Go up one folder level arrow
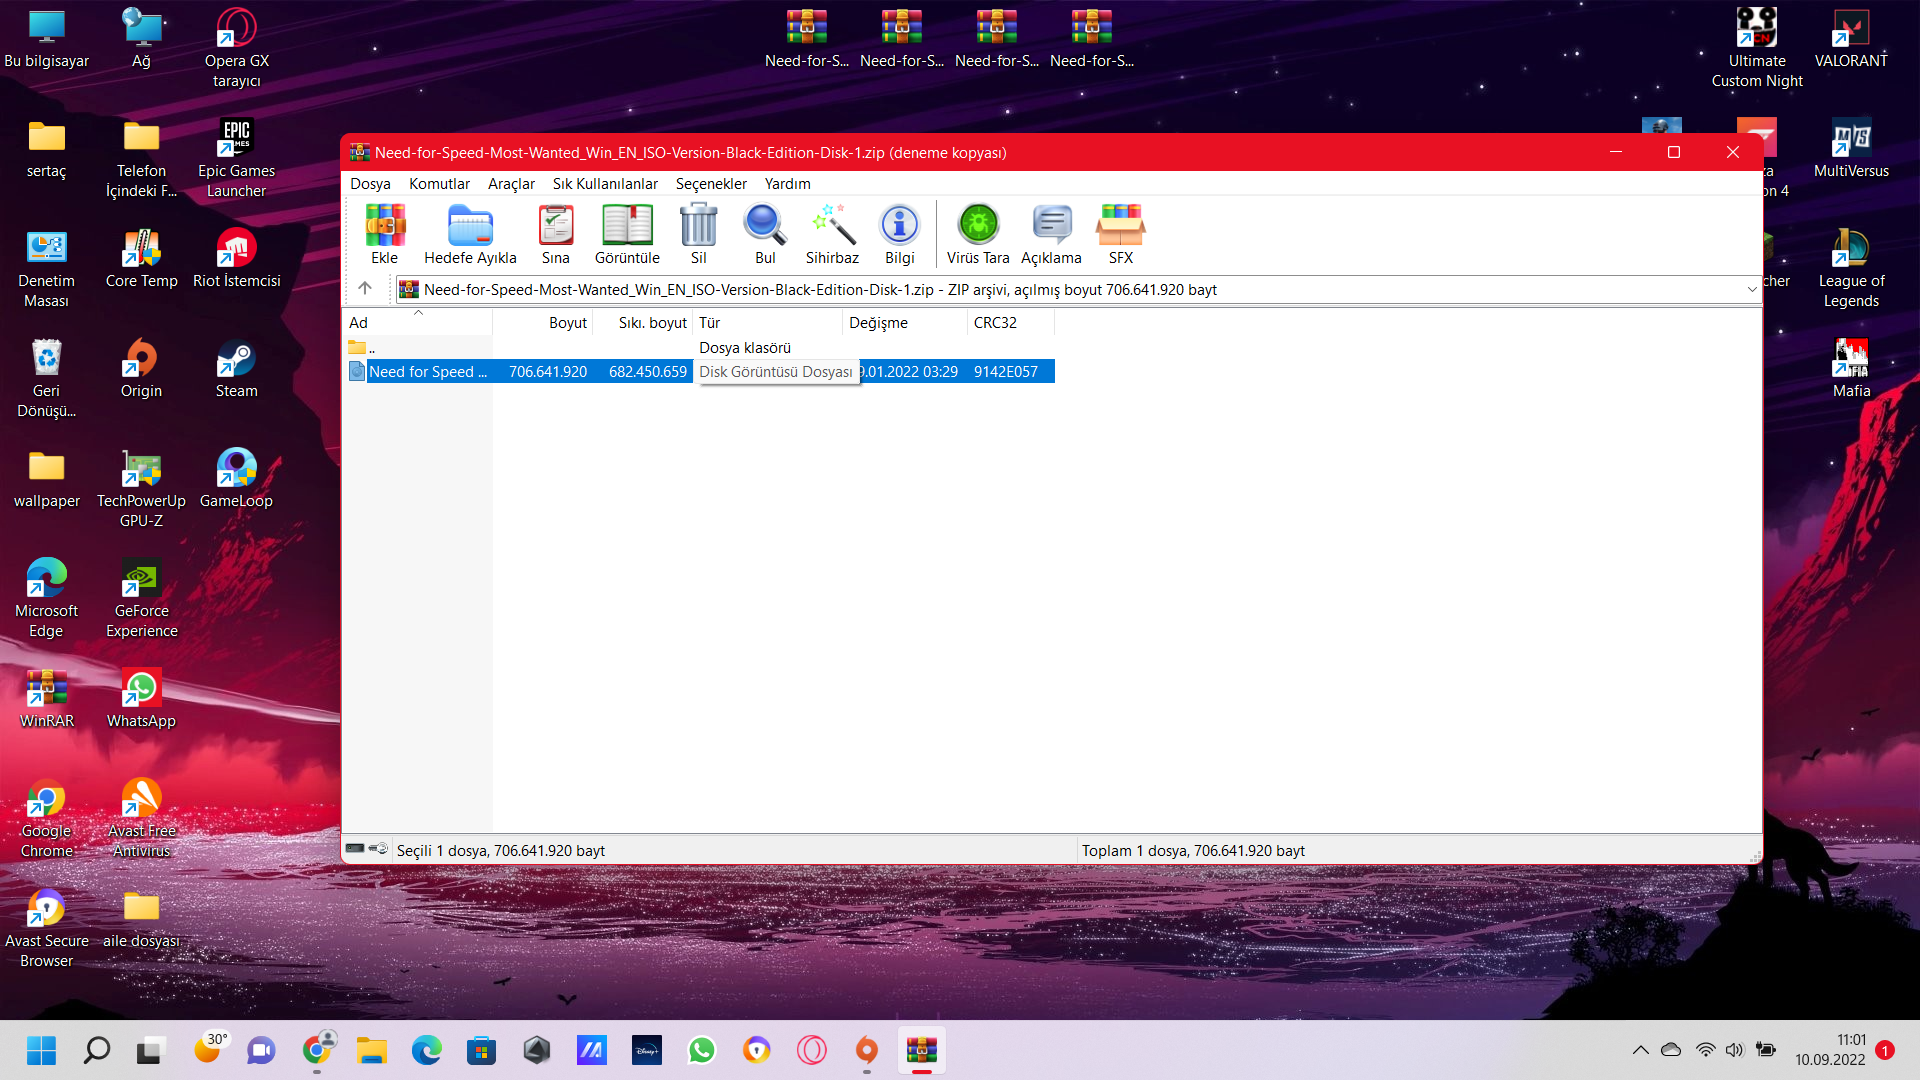The height and width of the screenshot is (1080, 1920). coord(365,289)
